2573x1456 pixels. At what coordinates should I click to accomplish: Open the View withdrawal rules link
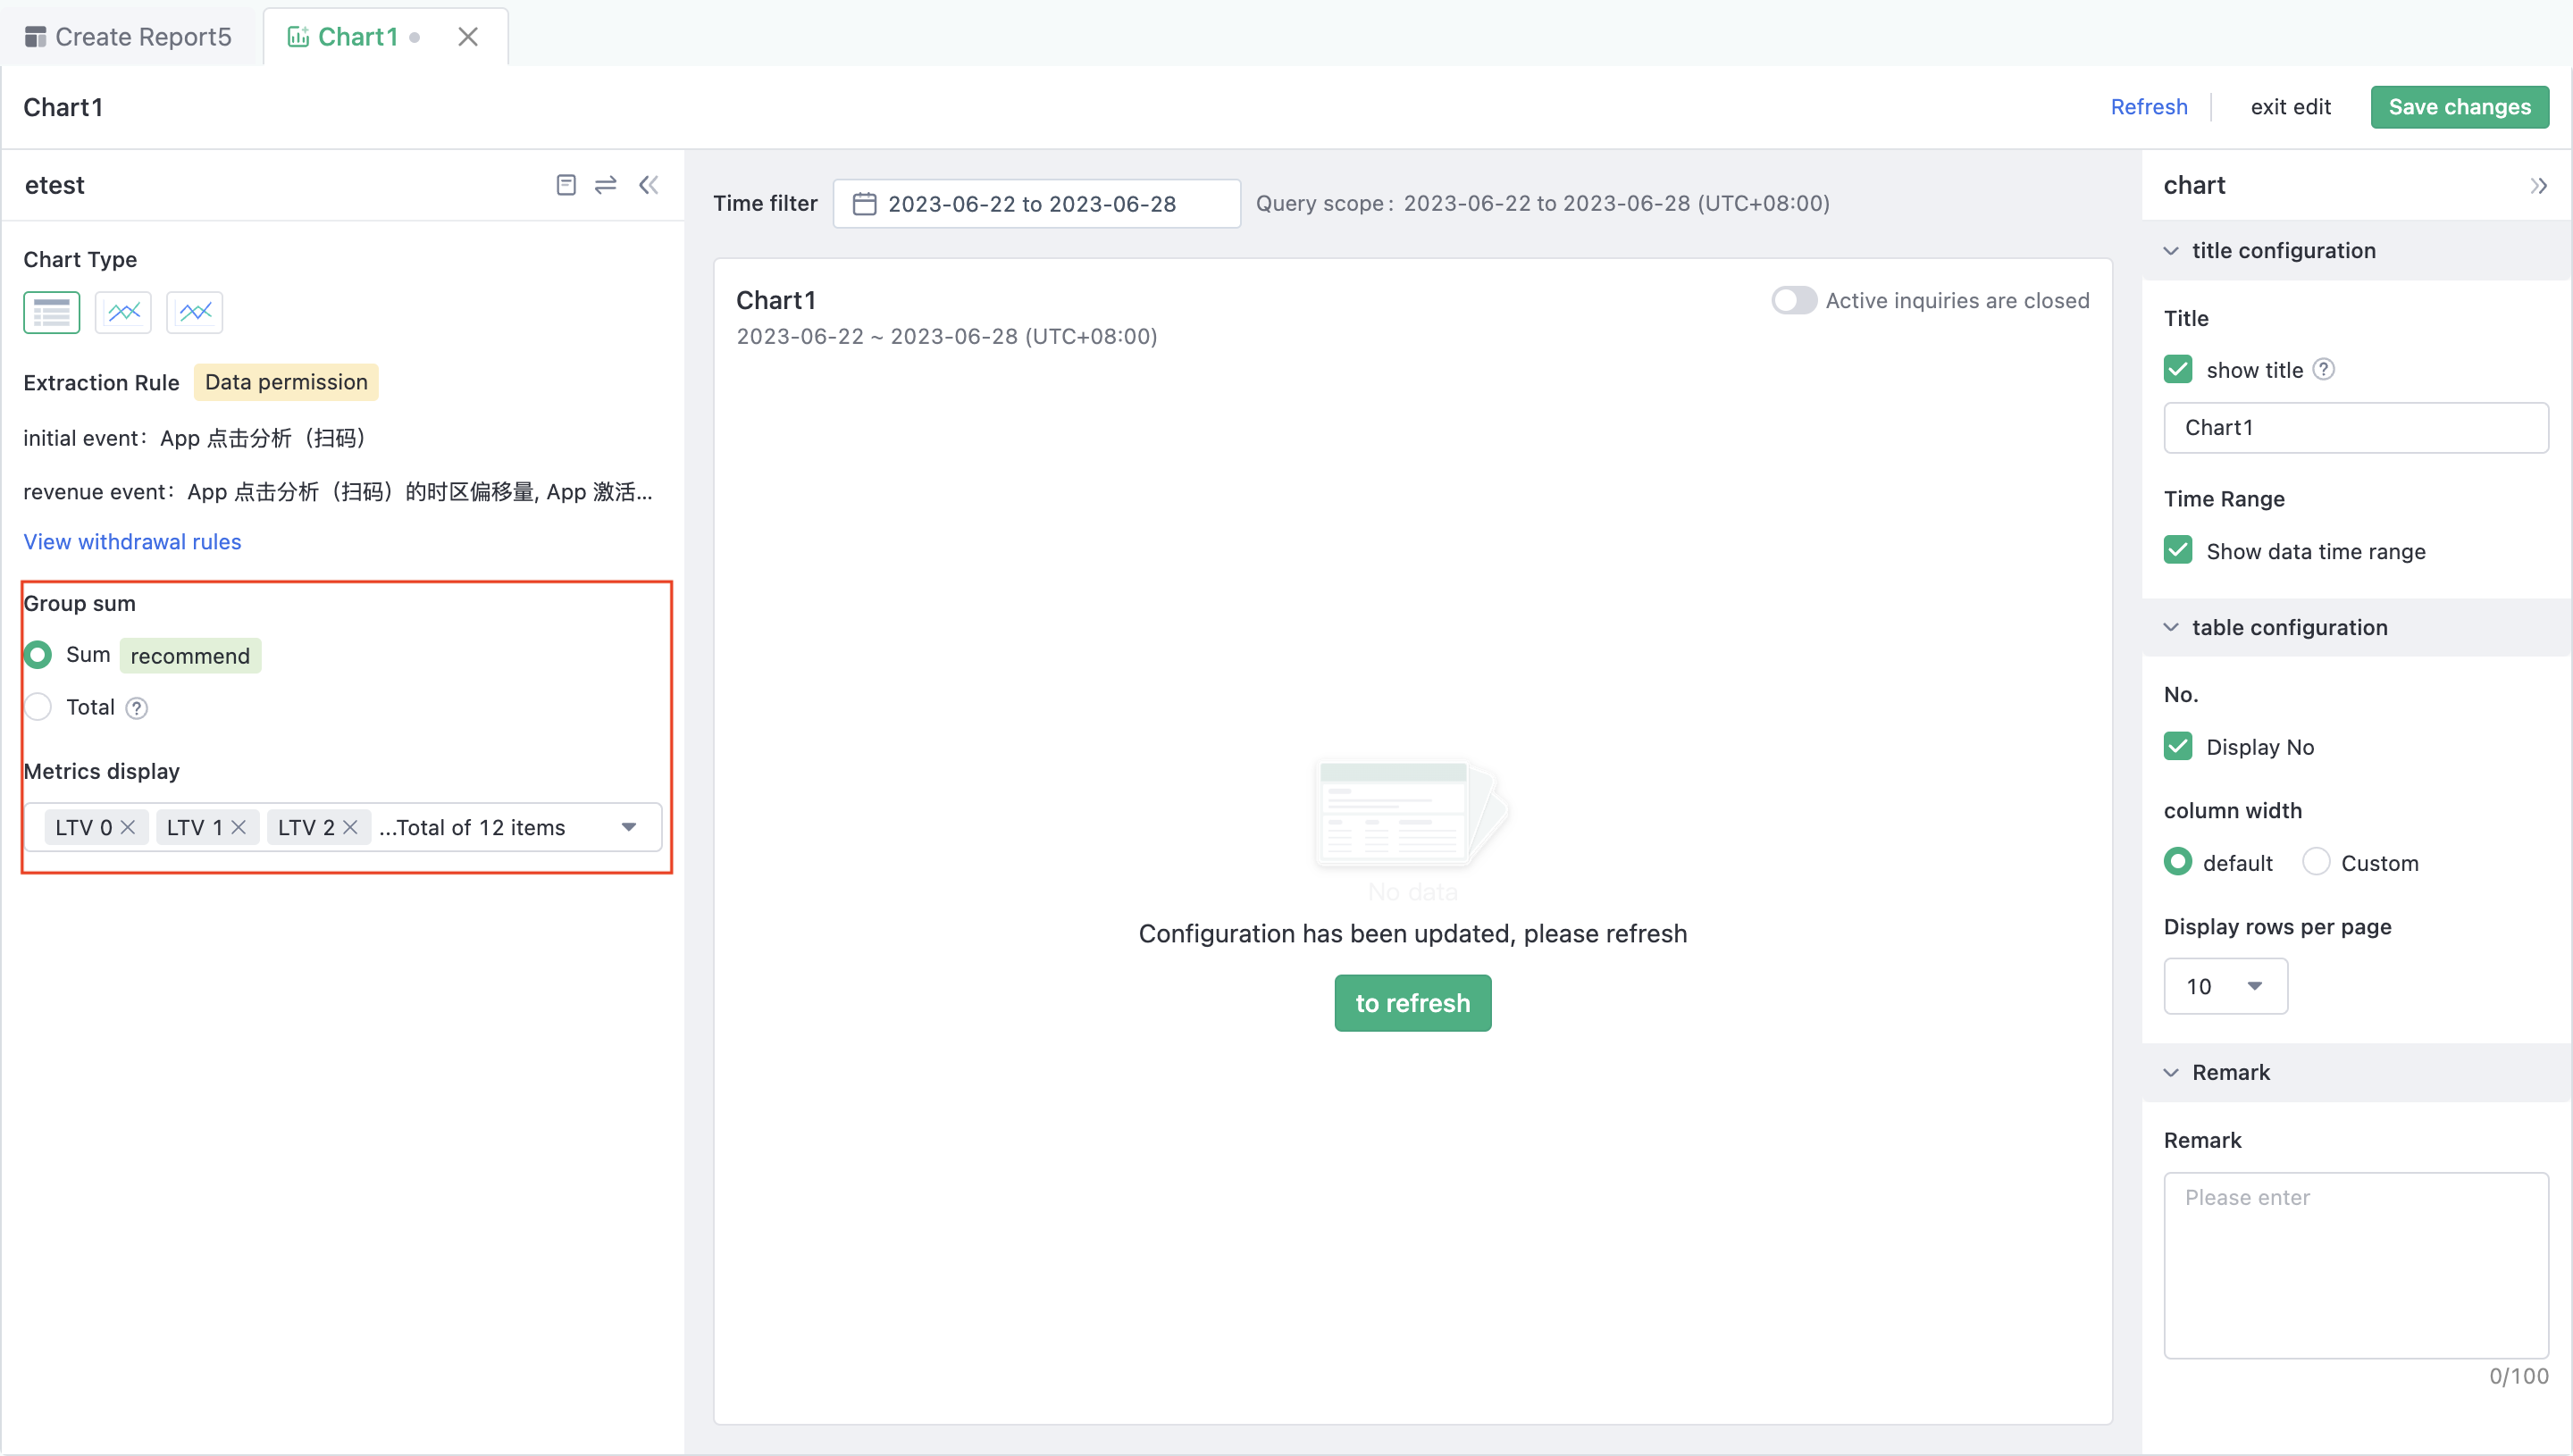point(131,541)
